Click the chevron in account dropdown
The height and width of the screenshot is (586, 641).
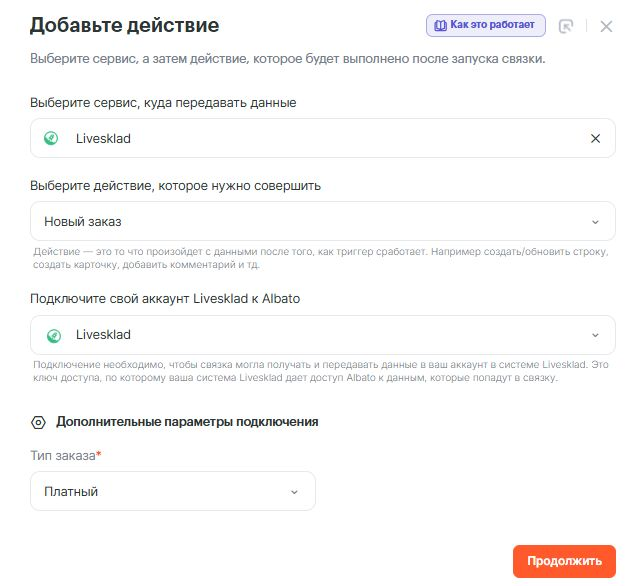pyautogui.click(x=596, y=335)
